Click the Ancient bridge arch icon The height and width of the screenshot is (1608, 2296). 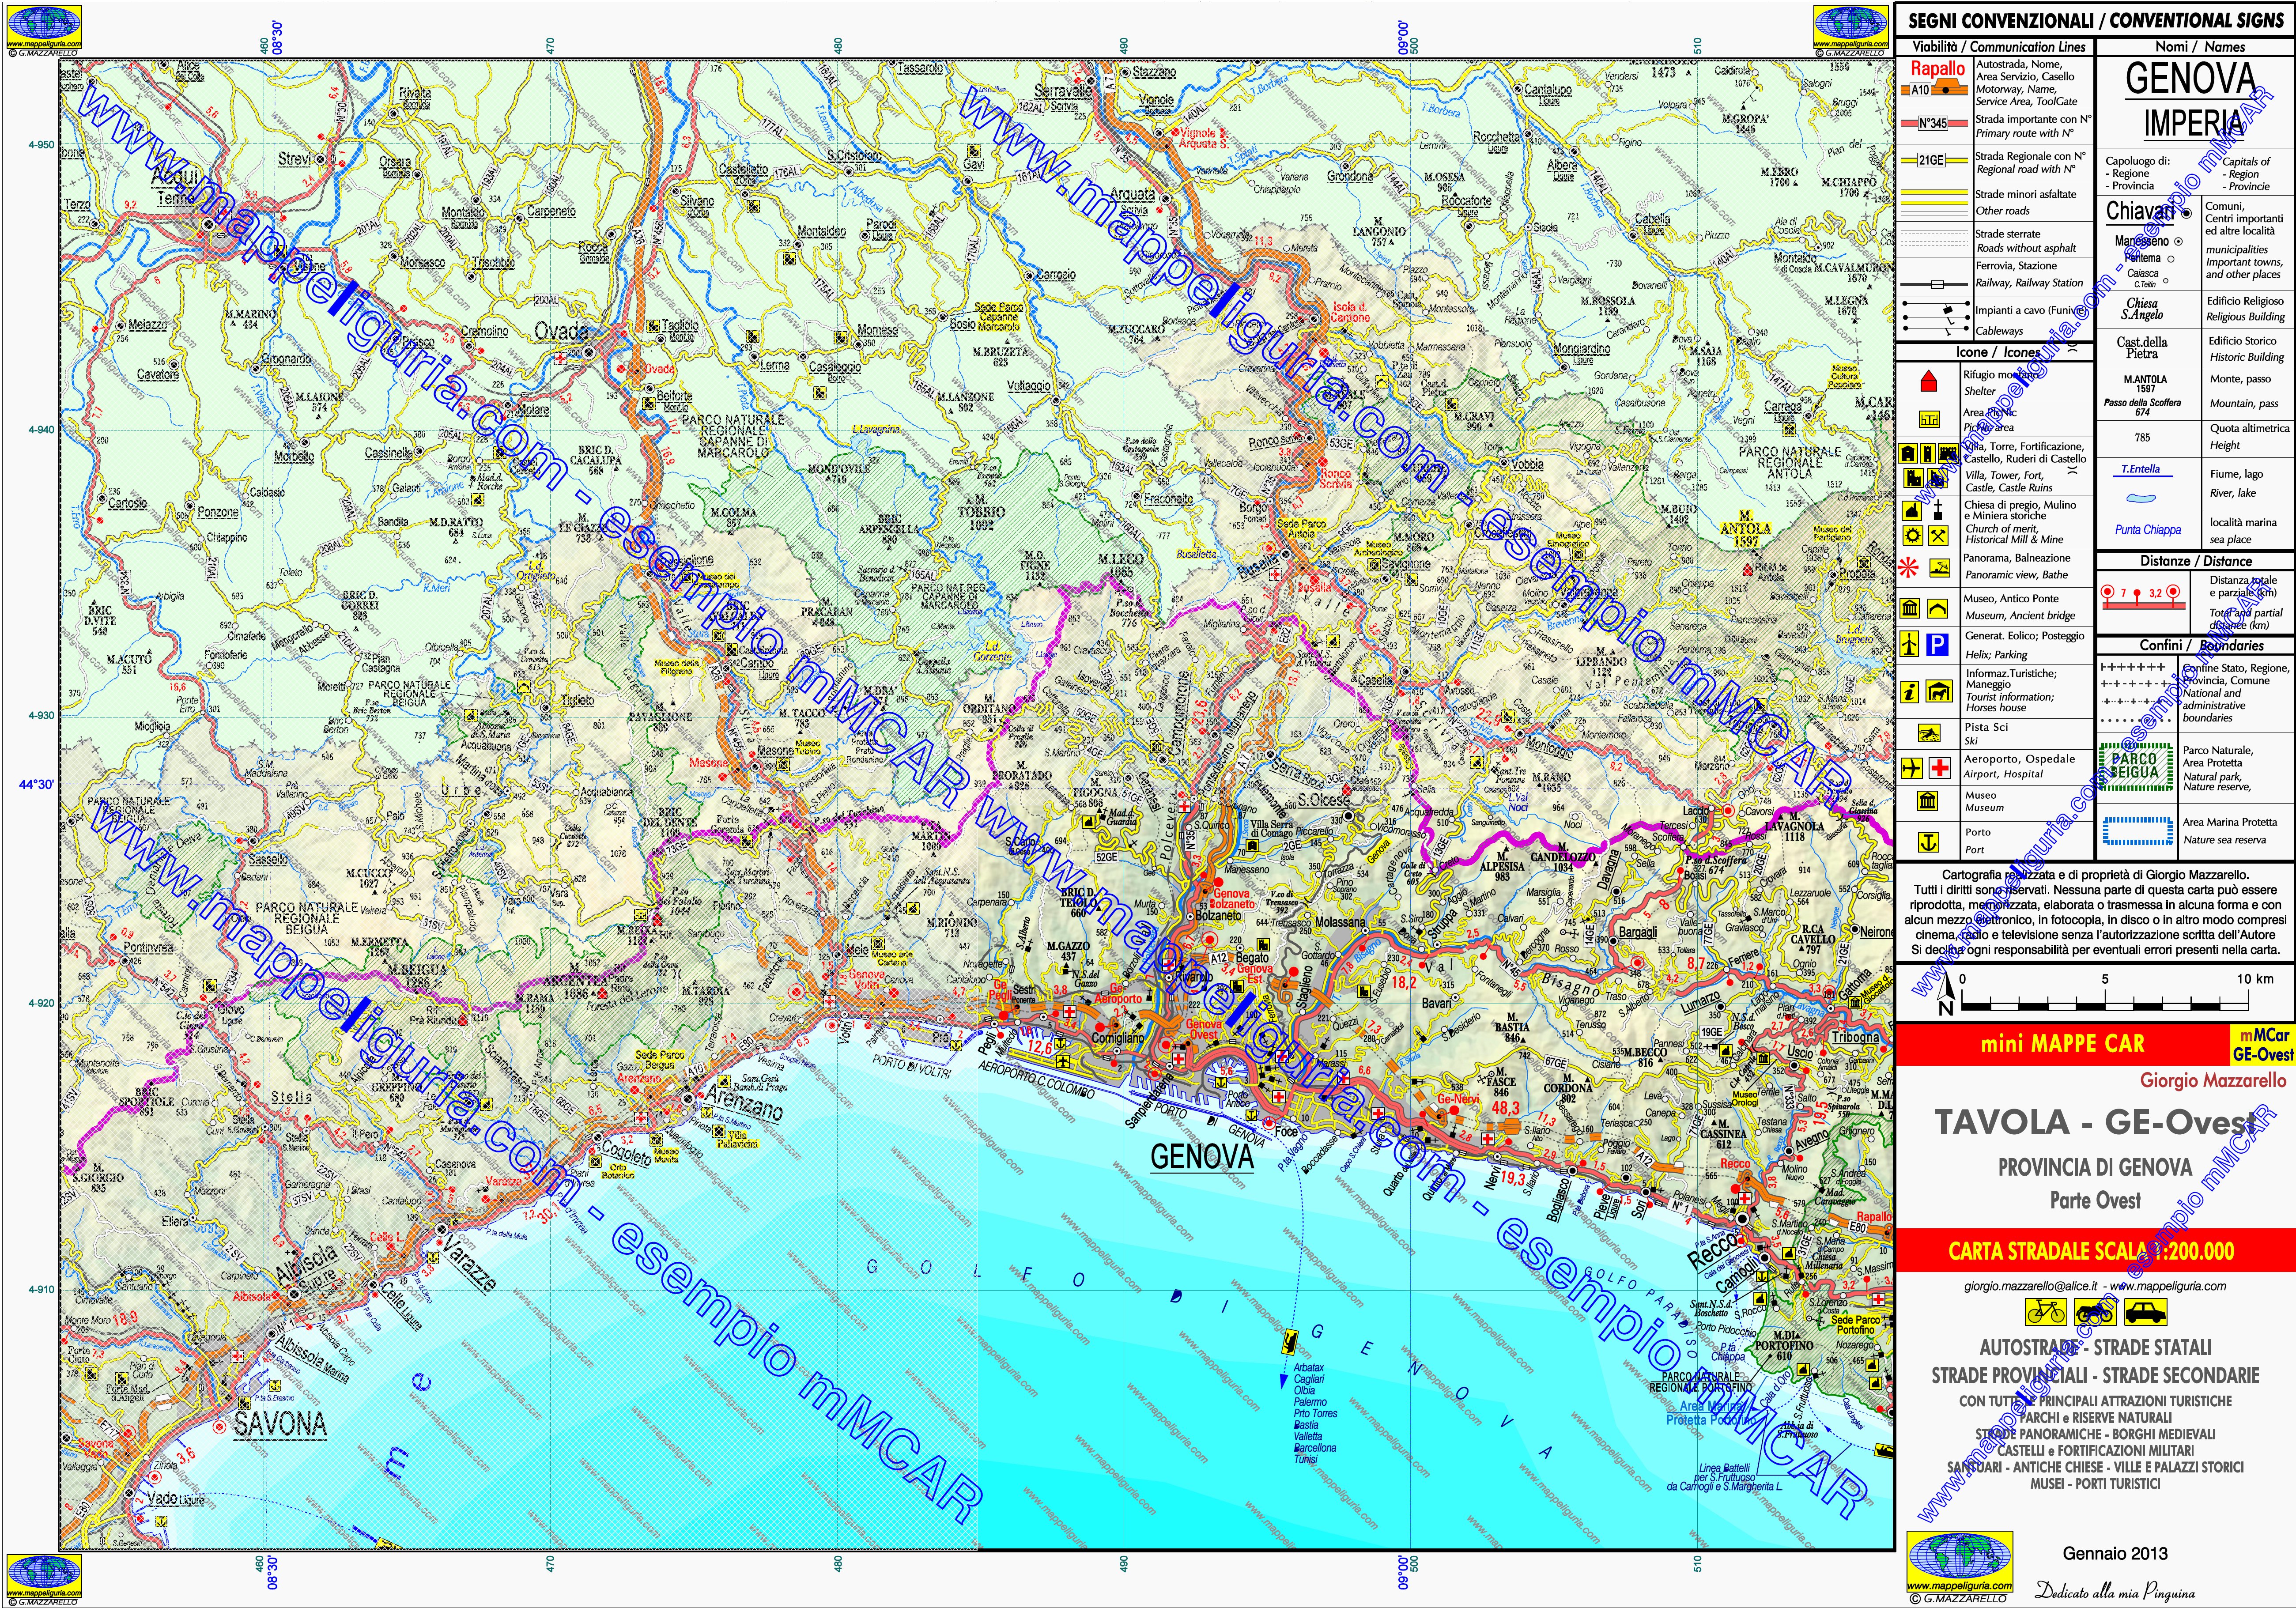tap(1937, 609)
